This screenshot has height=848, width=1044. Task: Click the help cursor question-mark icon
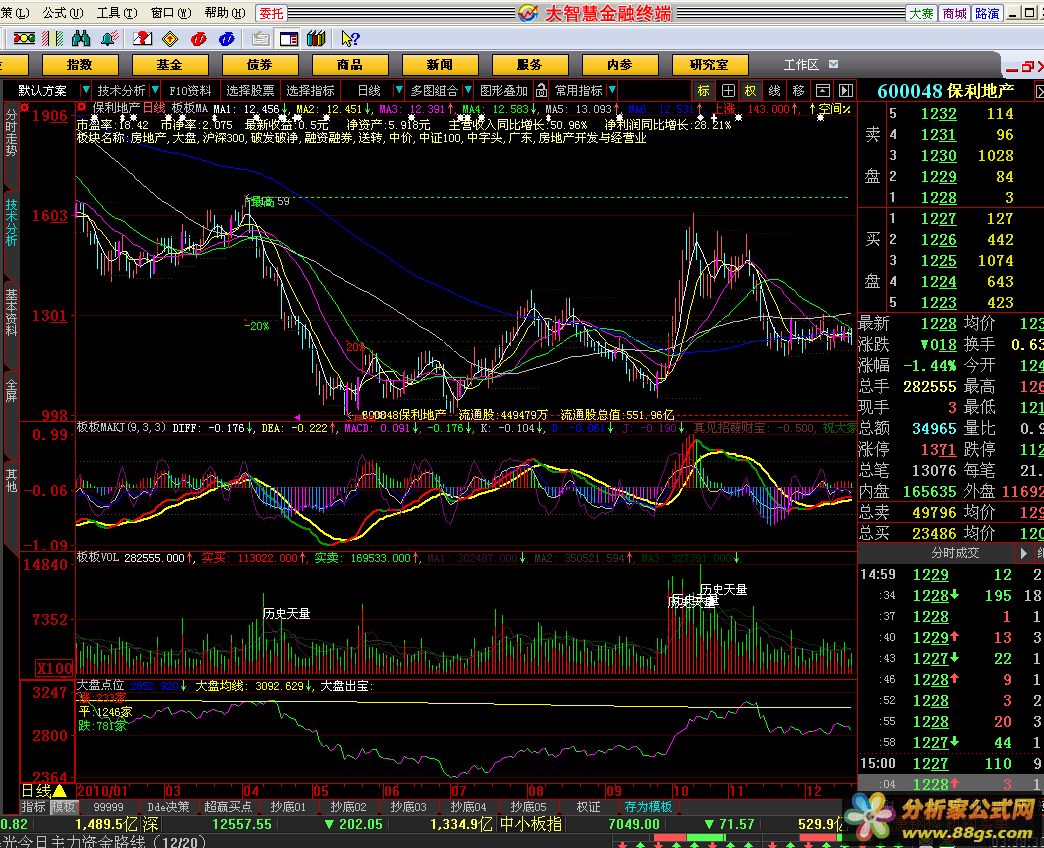(x=350, y=39)
